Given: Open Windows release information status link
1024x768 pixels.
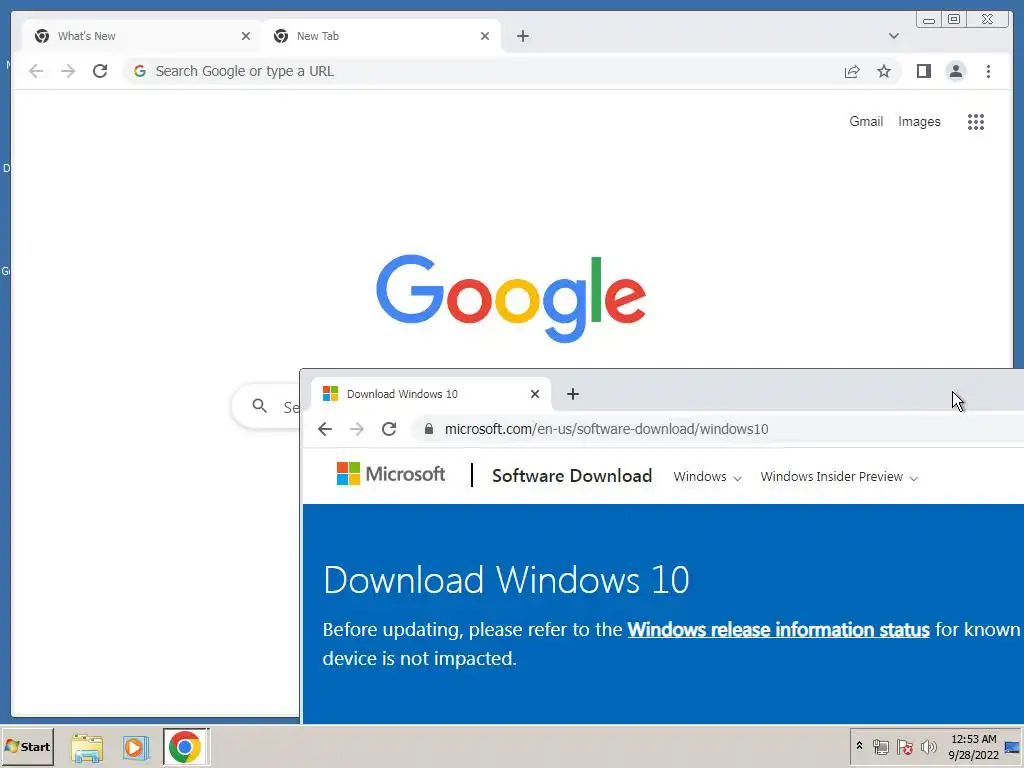Looking at the screenshot, I should coord(778,630).
